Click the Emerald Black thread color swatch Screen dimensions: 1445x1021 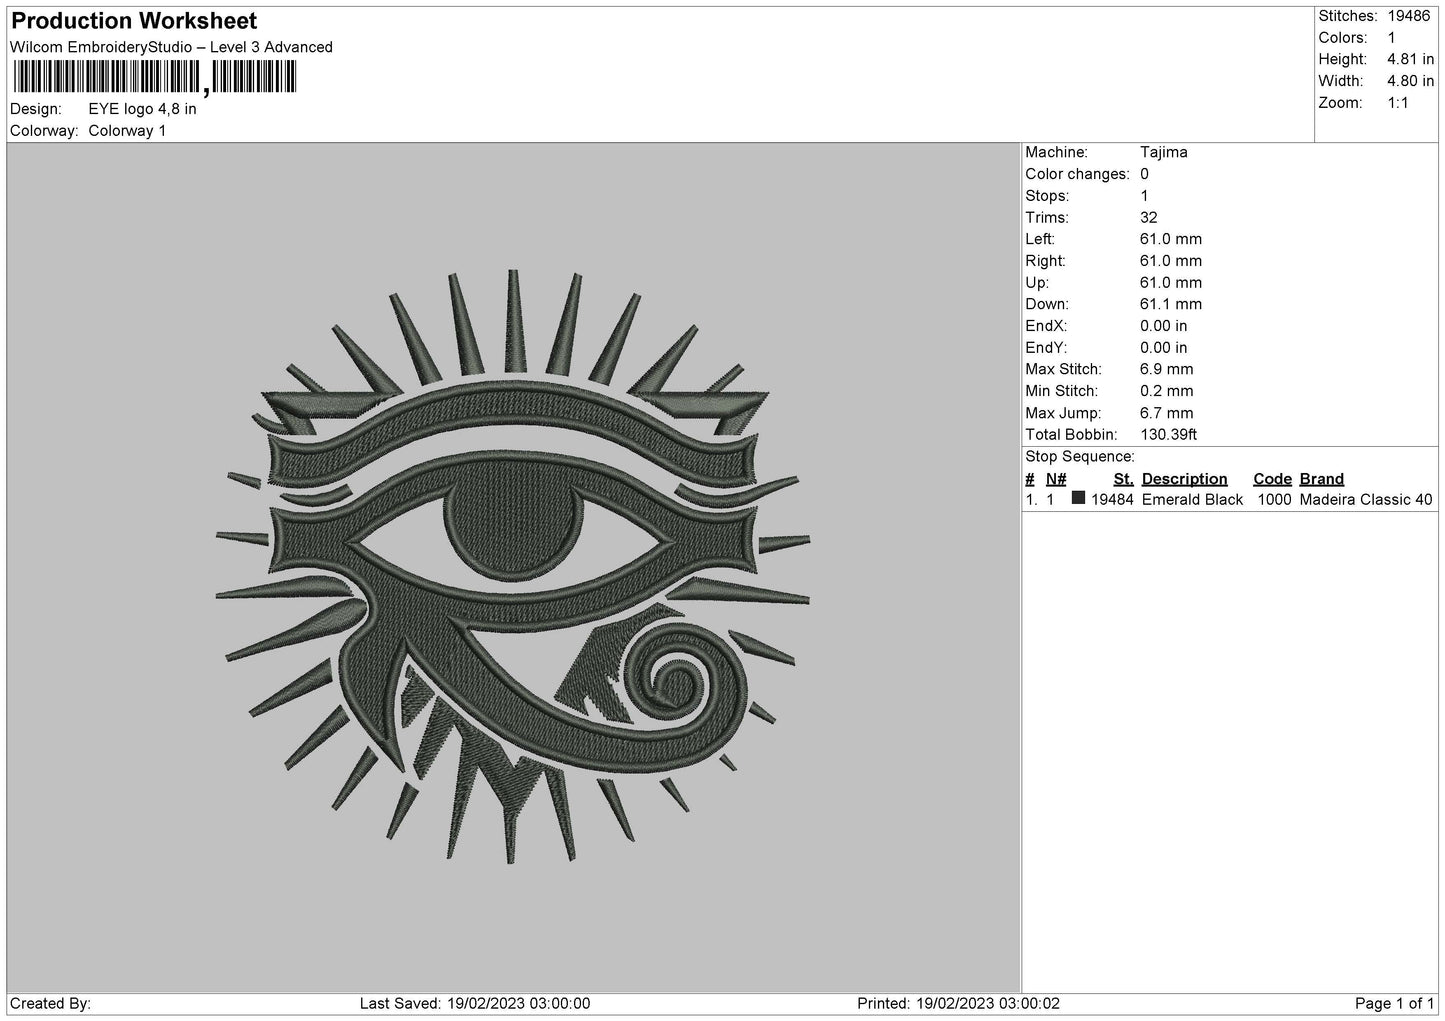[x=1078, y=498]
